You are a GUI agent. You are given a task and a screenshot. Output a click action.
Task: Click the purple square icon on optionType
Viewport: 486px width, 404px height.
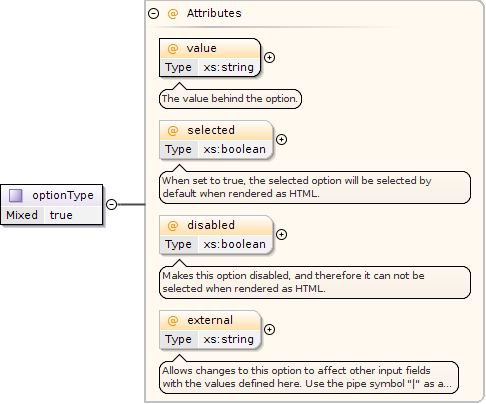pyautogui.click(x=16, y=196)
